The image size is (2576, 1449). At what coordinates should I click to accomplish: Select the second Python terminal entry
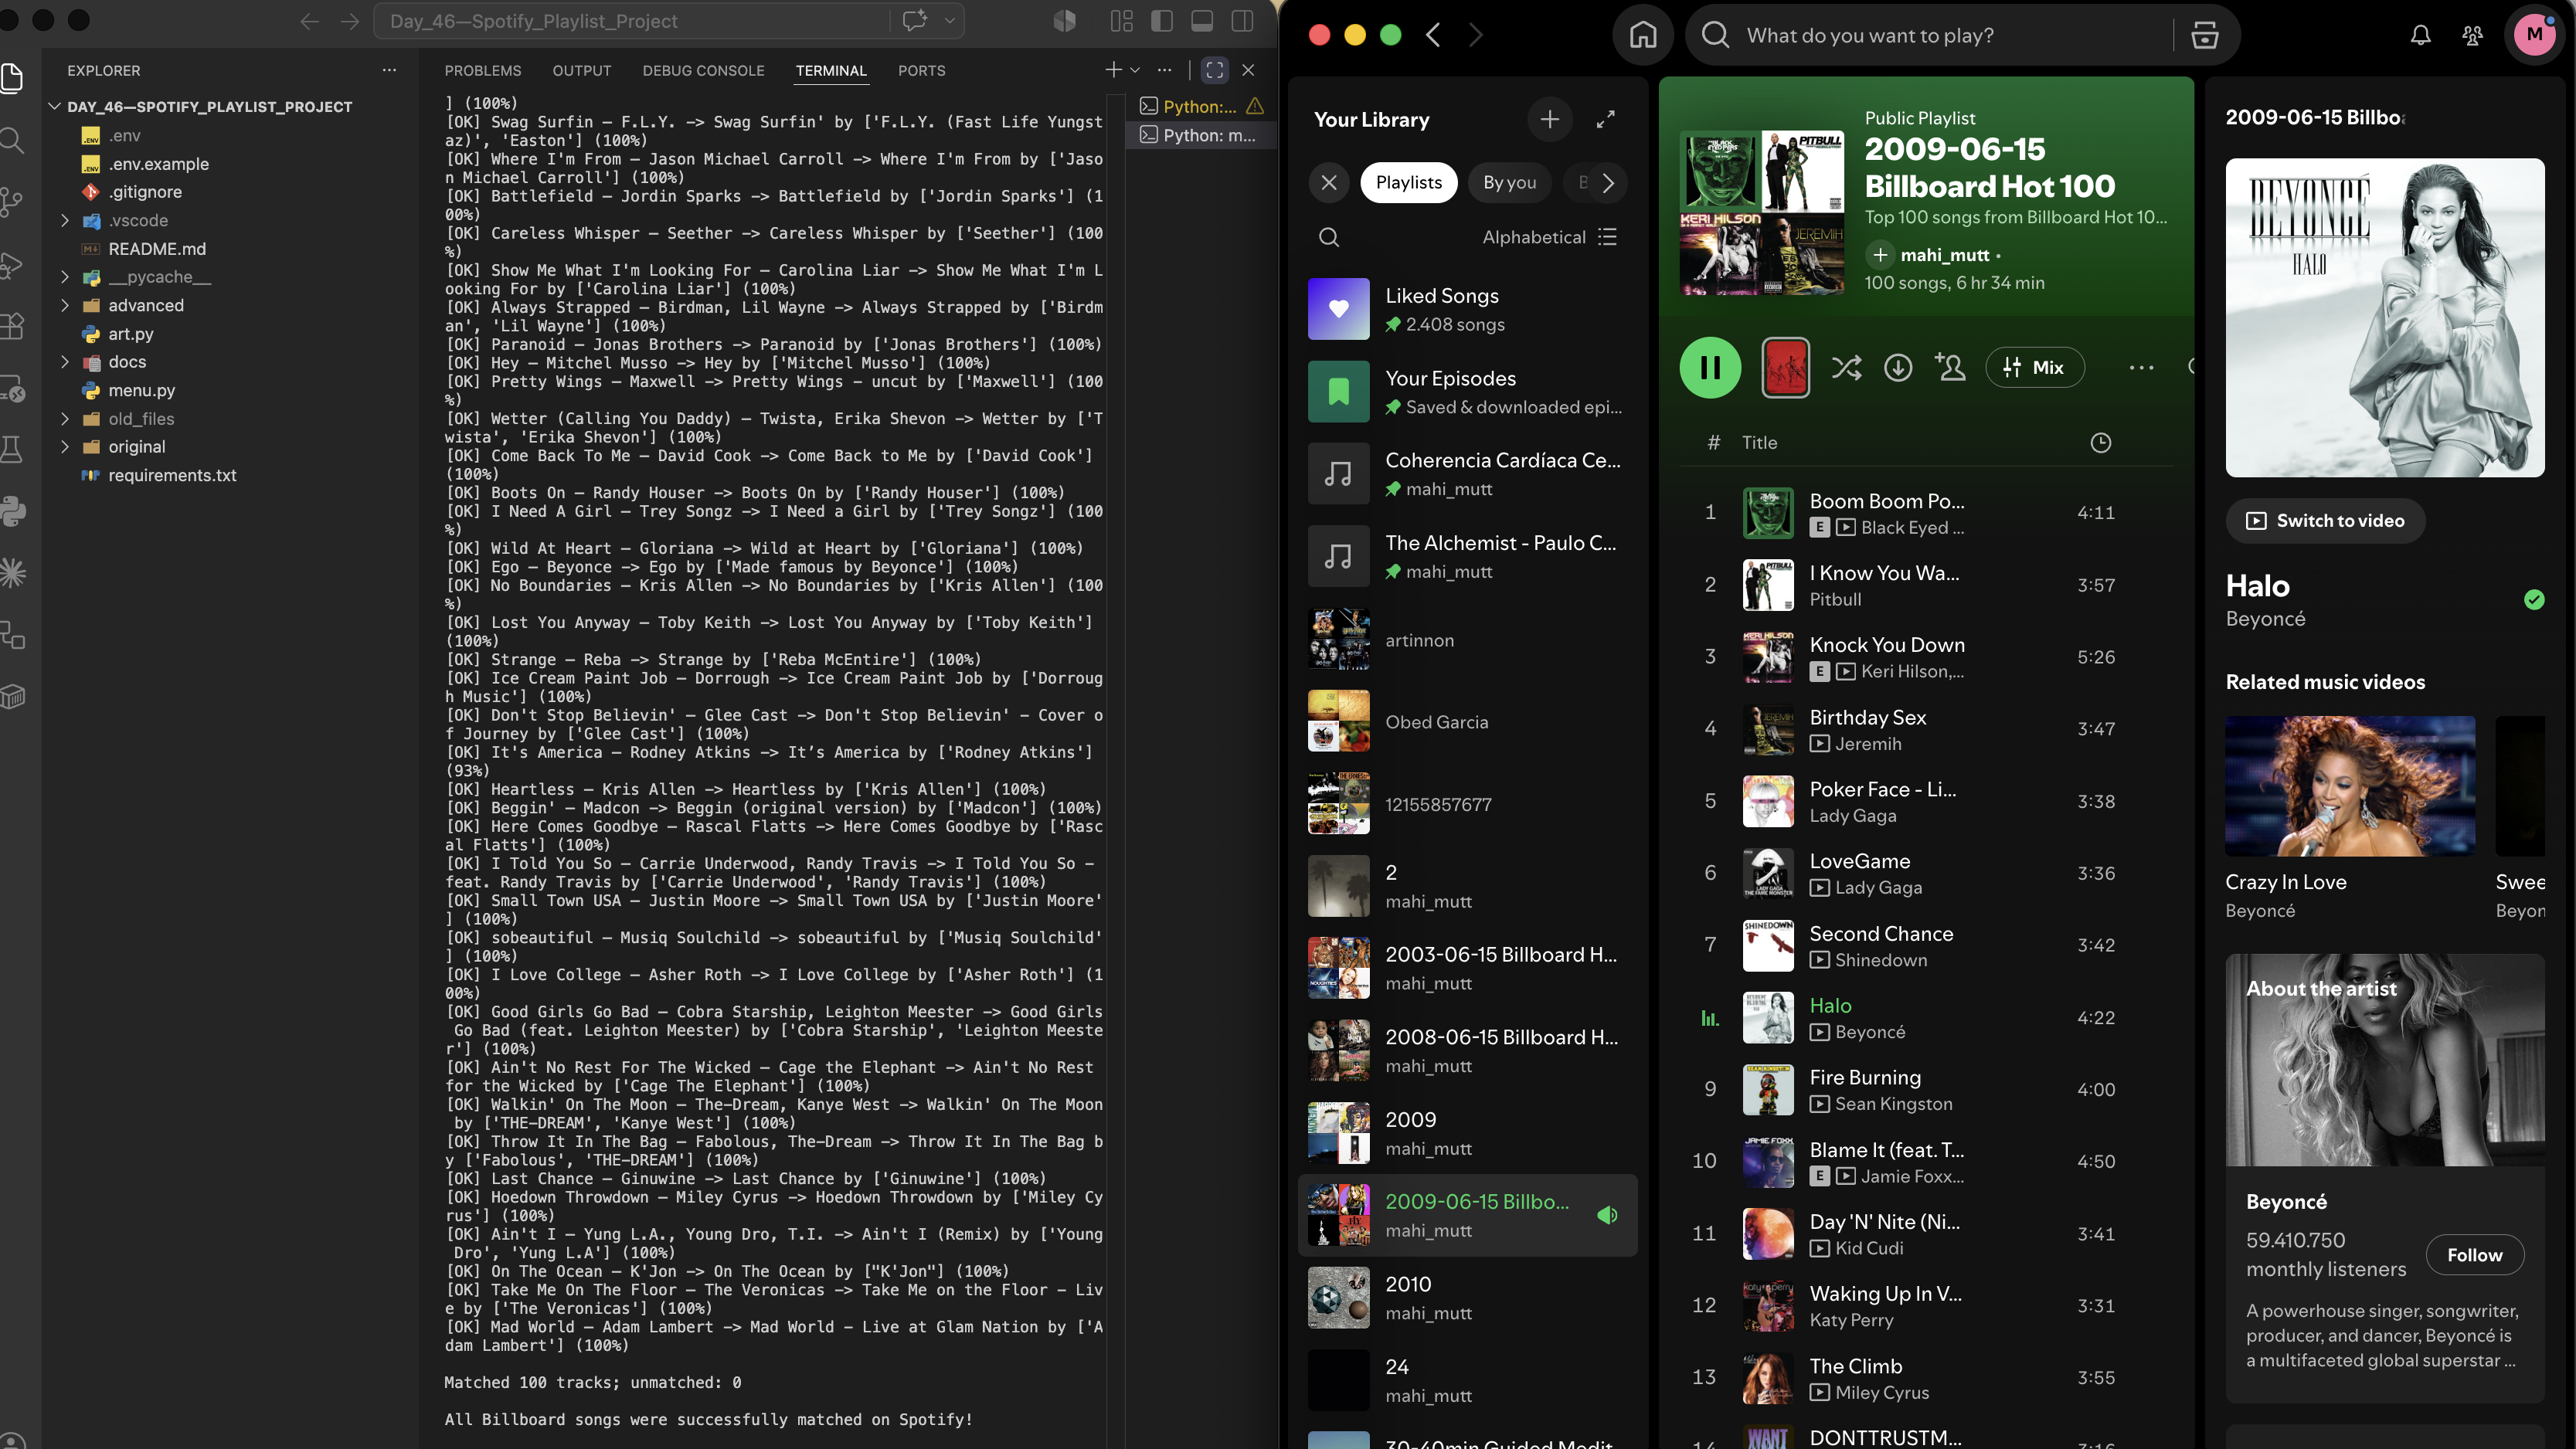[1200, 135]
